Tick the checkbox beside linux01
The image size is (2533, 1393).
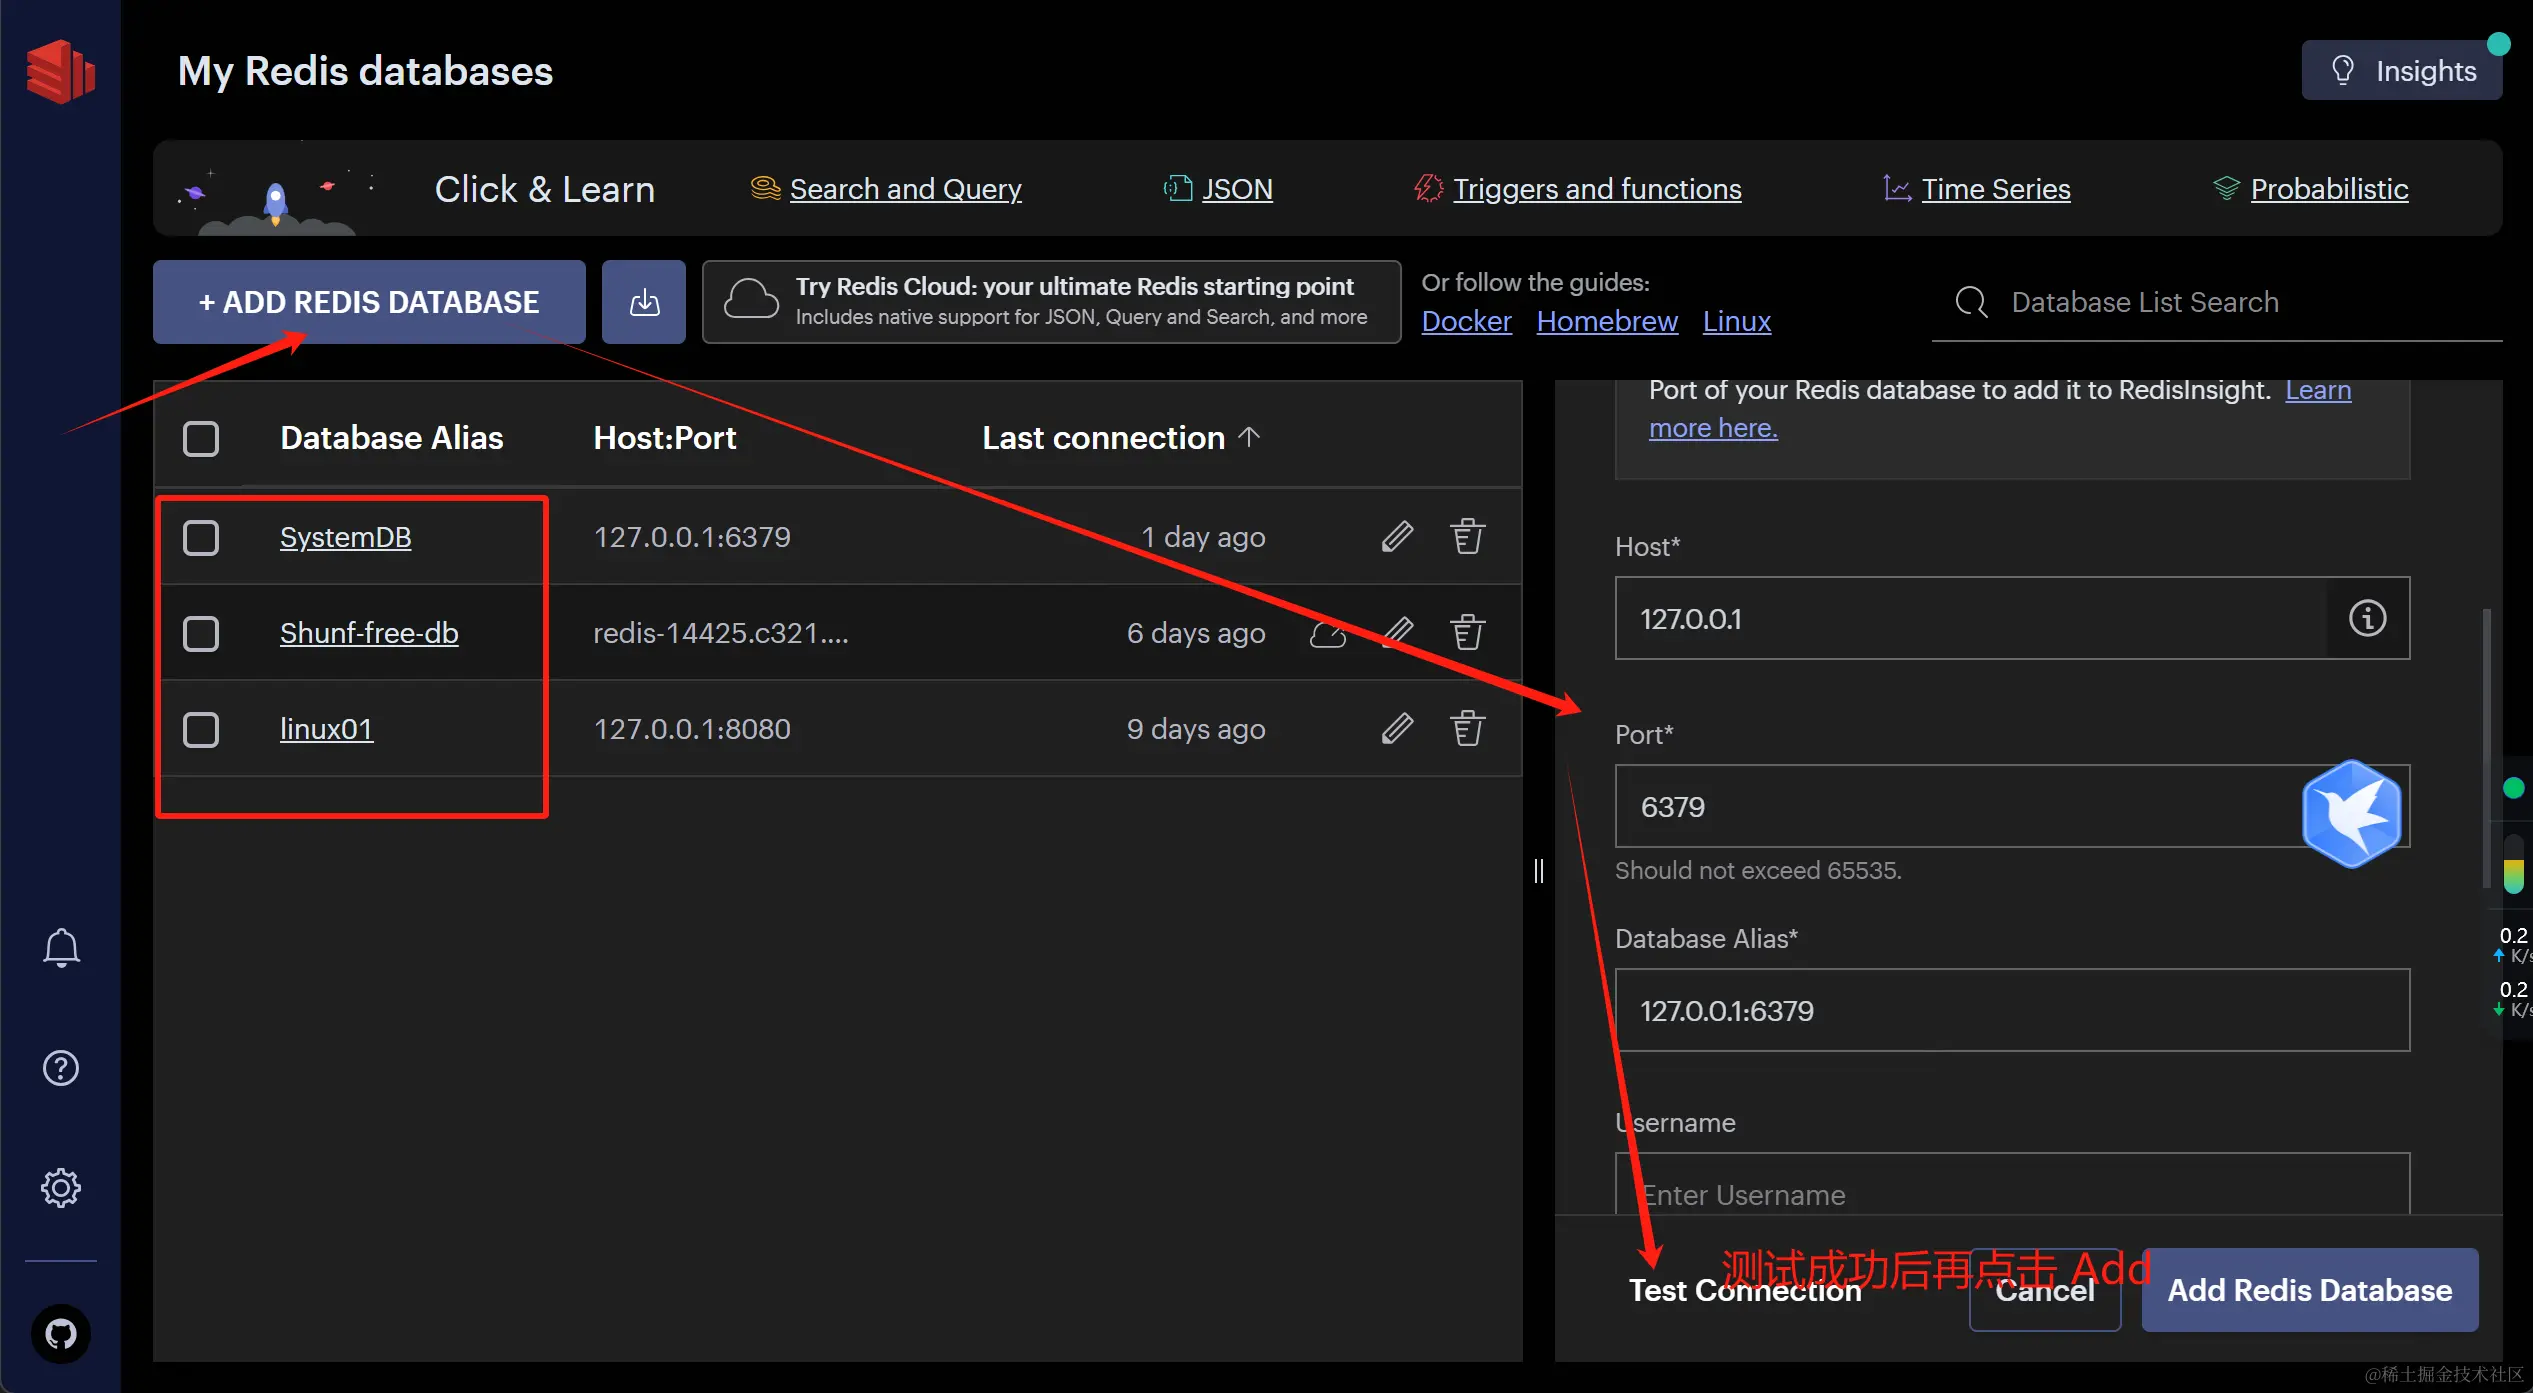coord(201,729)
